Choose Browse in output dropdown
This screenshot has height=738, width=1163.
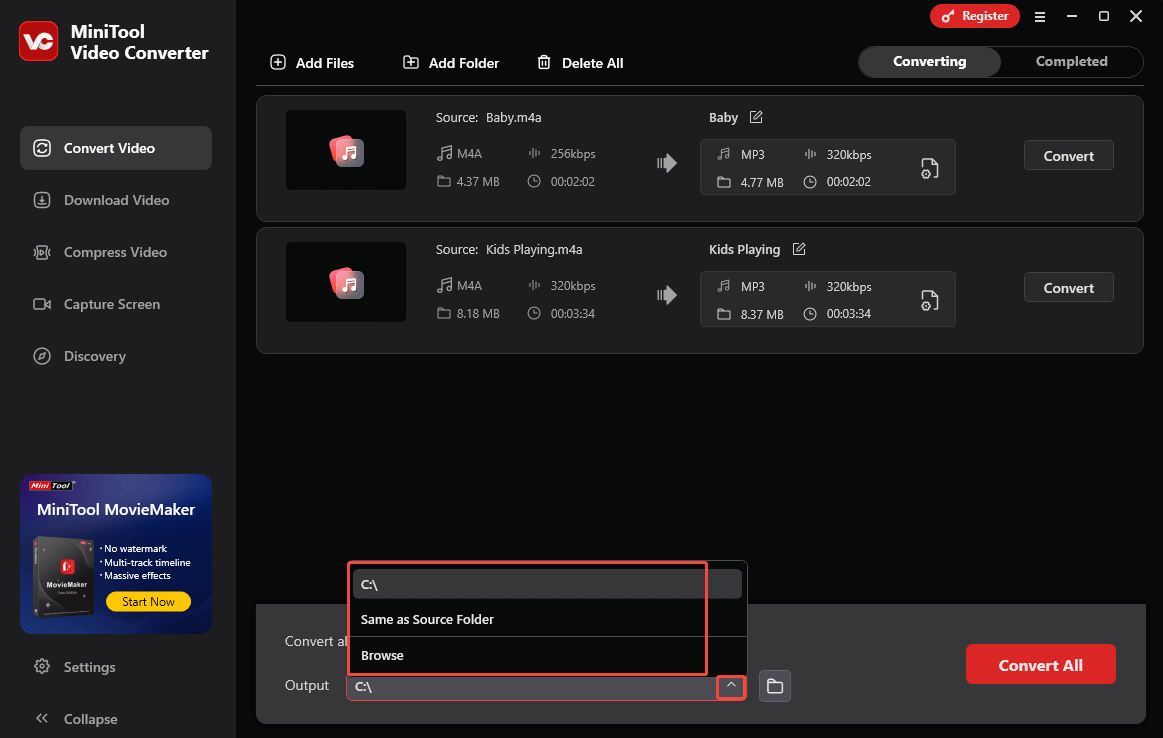click(x=547, y=656)
